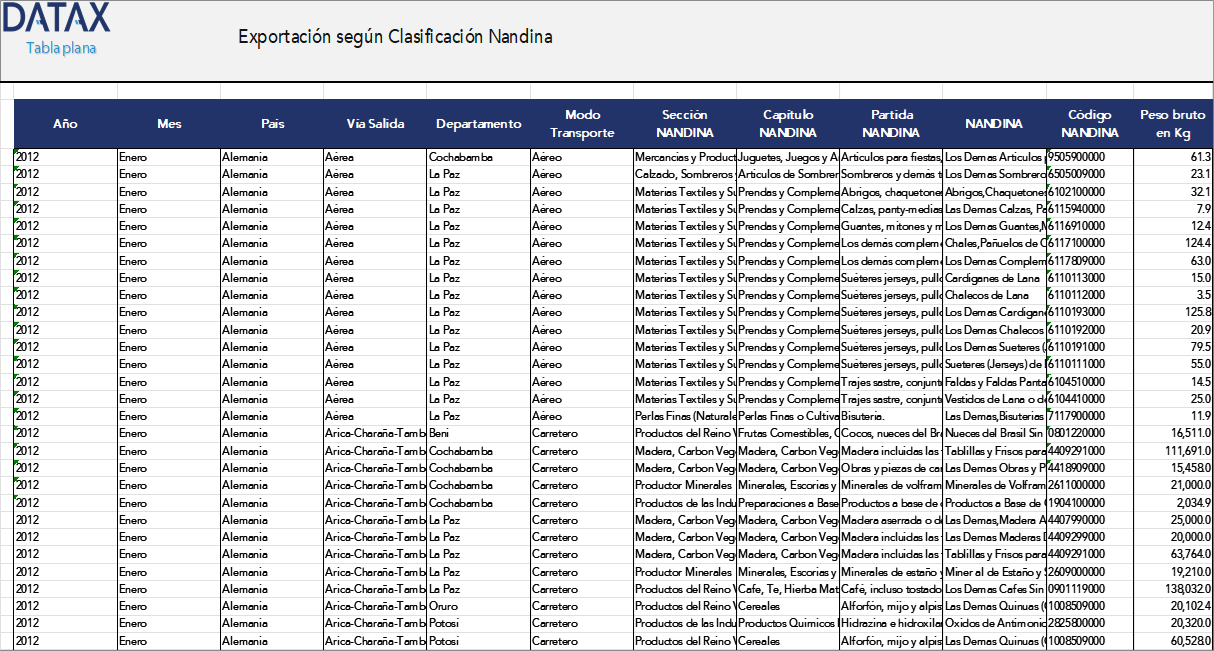Select the Año column header
1214x651 pixels.
(x=65, y=124)
